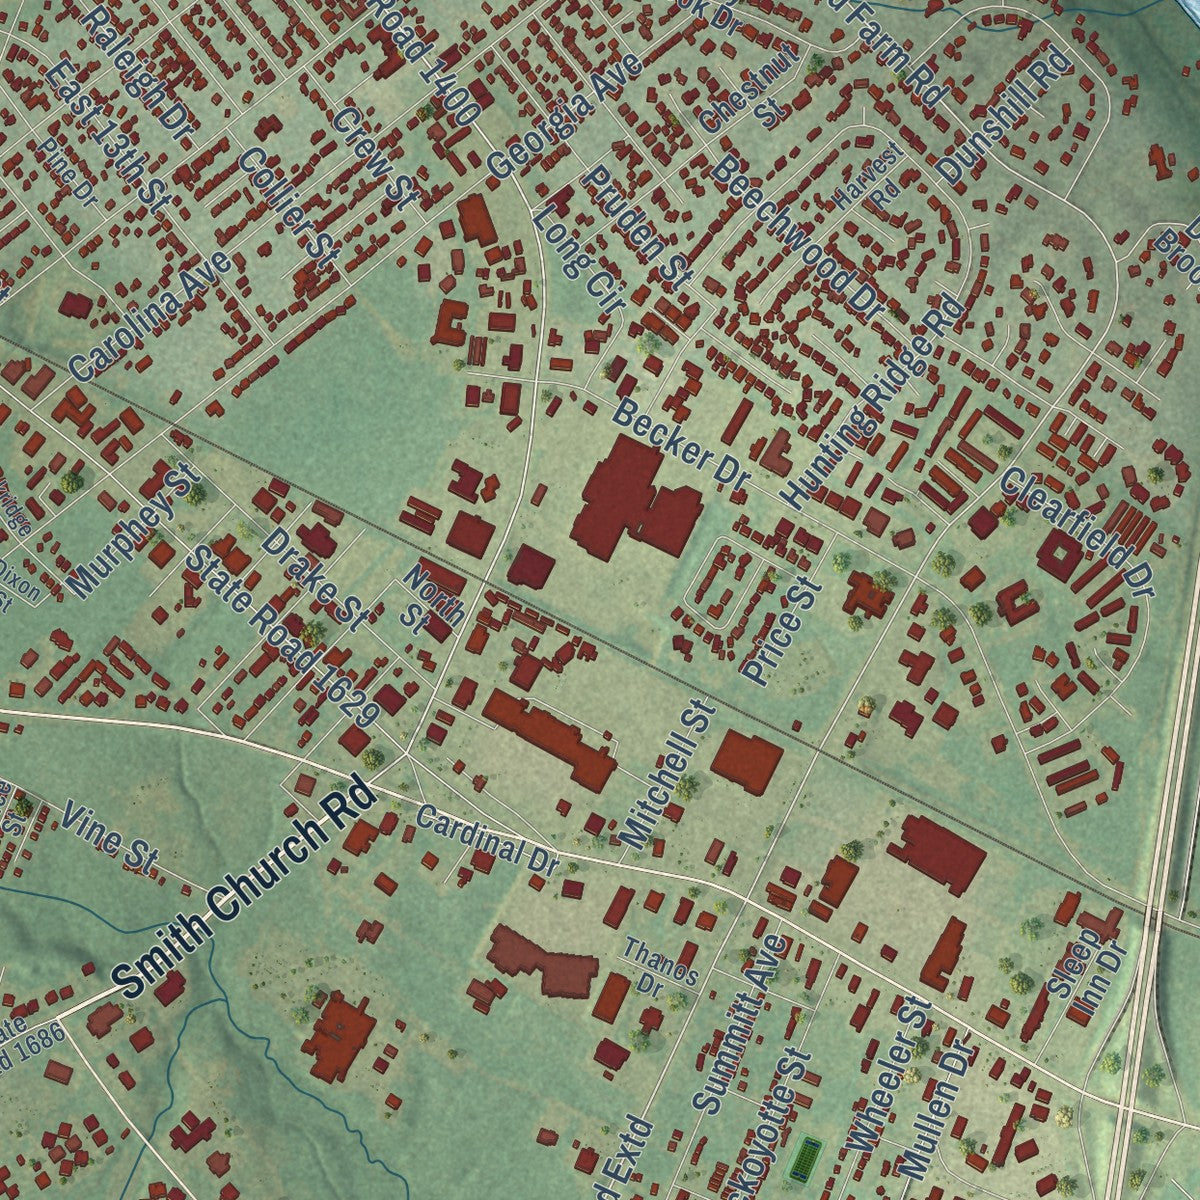
Task: Select the Clearfield Dr label
Action: (x=1078, y=534)
